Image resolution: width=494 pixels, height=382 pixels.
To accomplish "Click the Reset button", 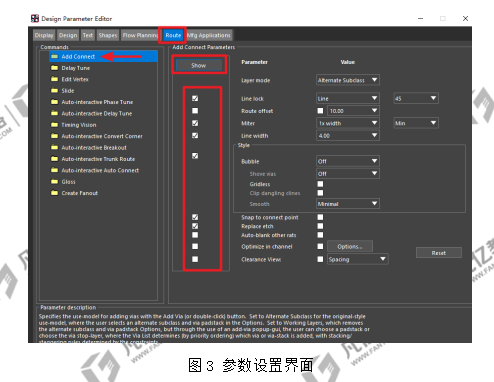I will coord(439,253).
